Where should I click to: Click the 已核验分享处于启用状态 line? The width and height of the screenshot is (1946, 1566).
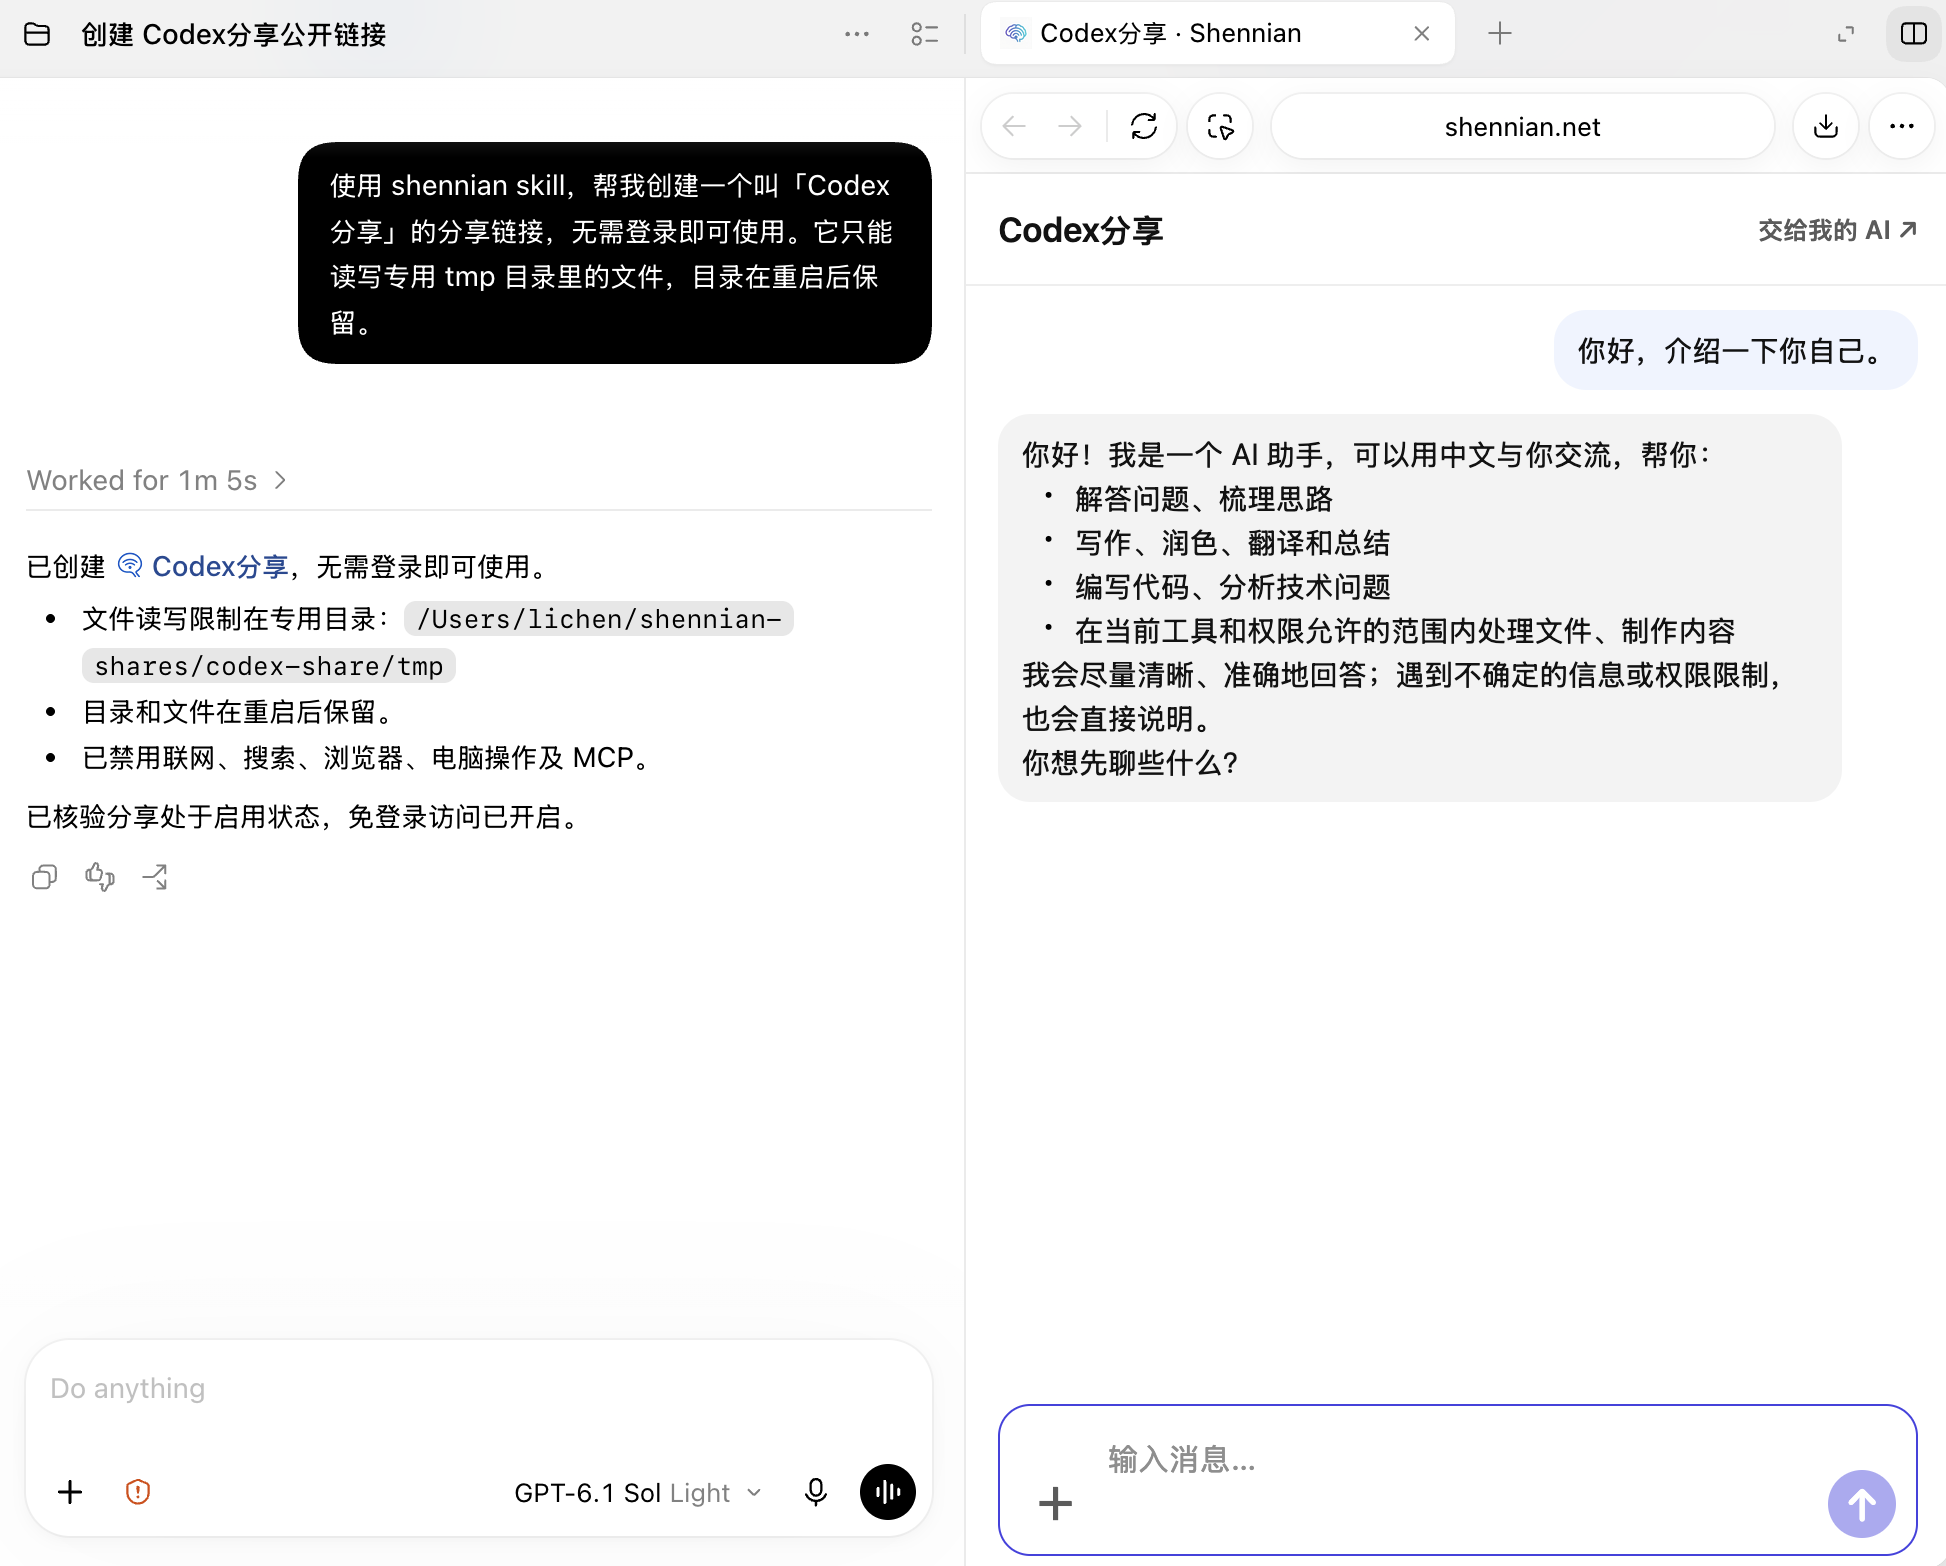305,818
